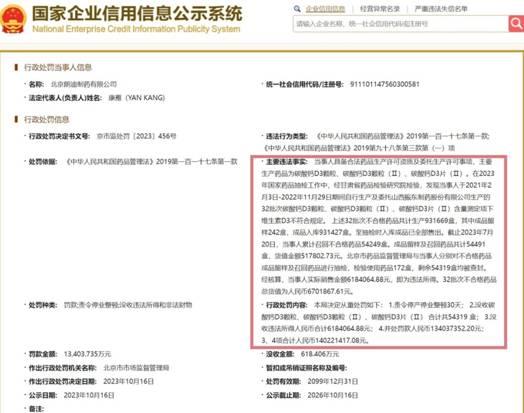Click the 备注 label

(36, 409)
